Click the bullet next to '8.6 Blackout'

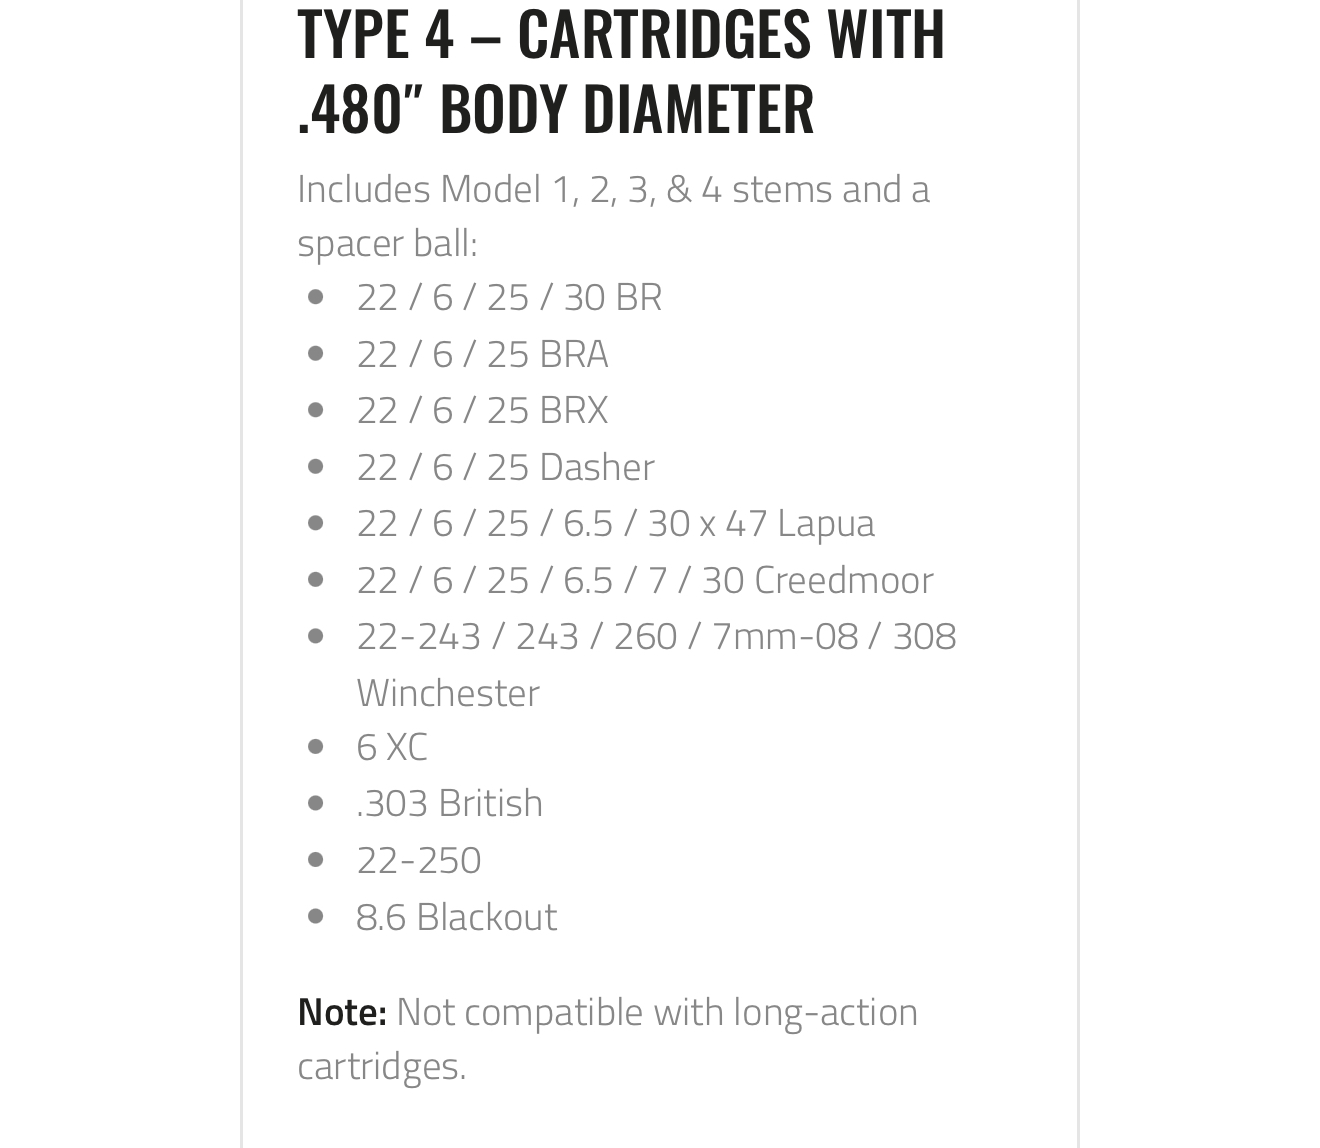[316, 916]
